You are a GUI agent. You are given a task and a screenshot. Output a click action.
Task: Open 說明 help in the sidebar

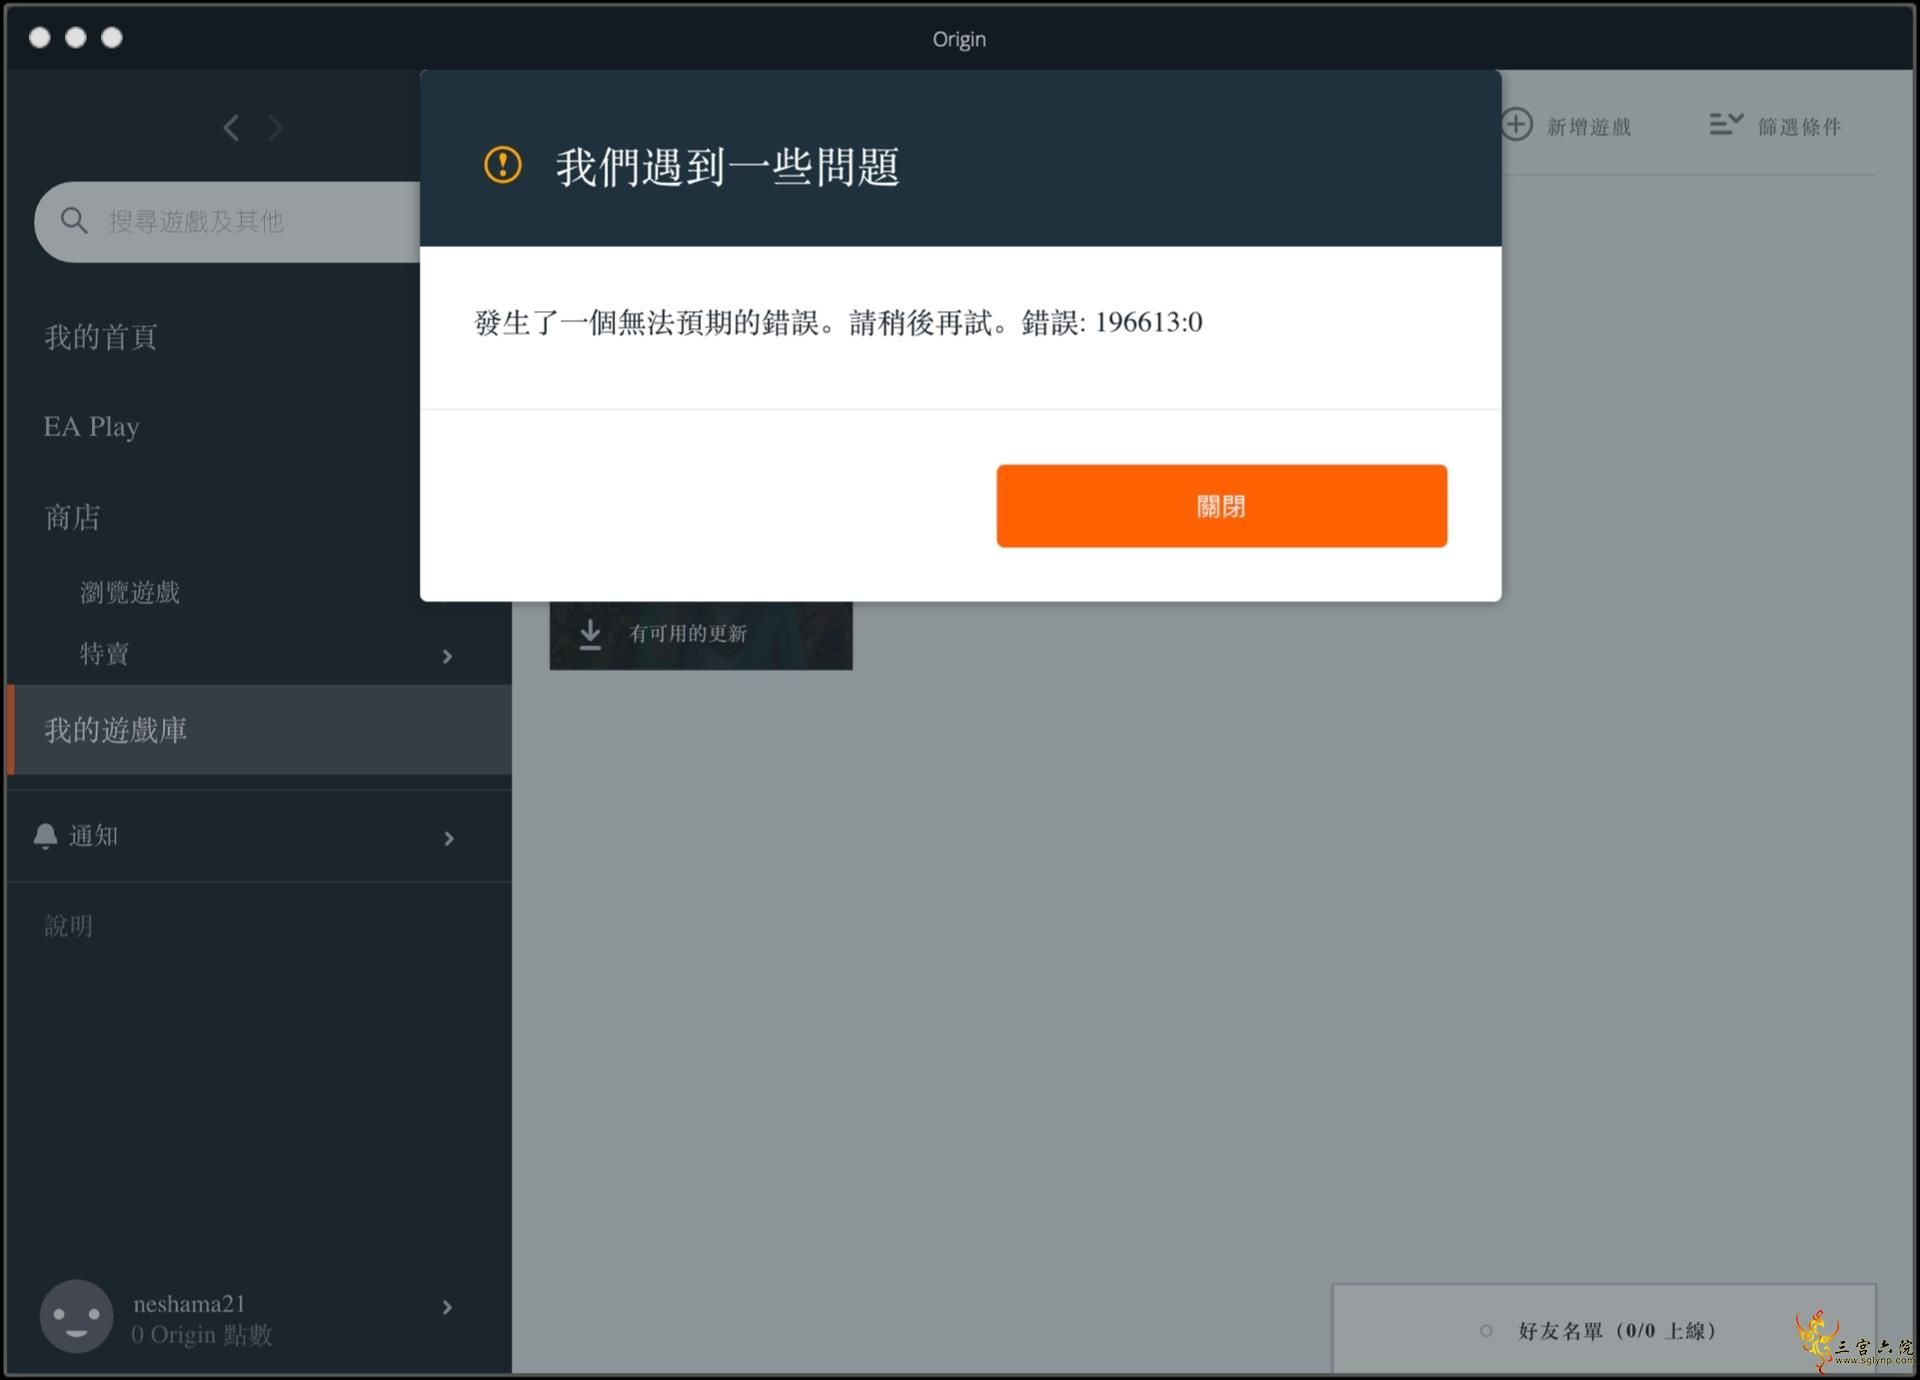68,926
